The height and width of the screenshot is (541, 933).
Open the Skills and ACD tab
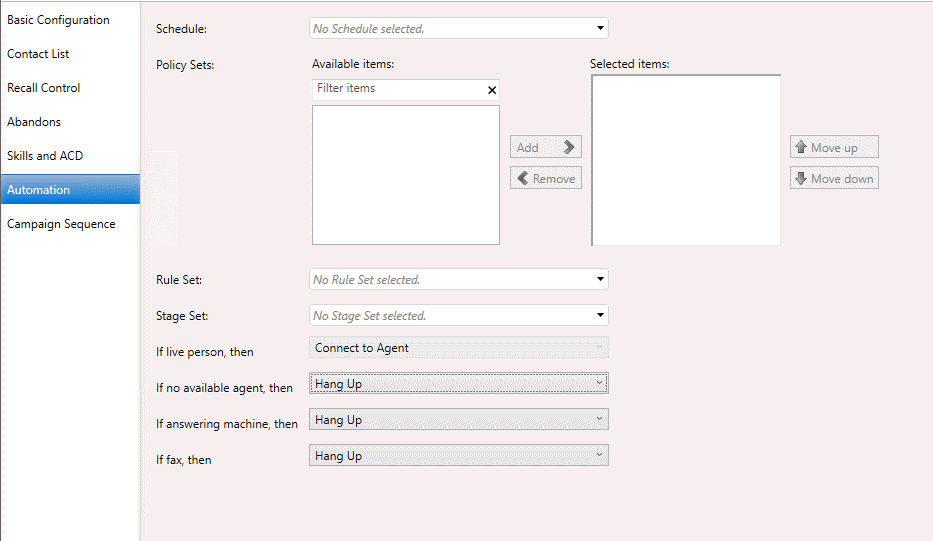coord(45,156)
